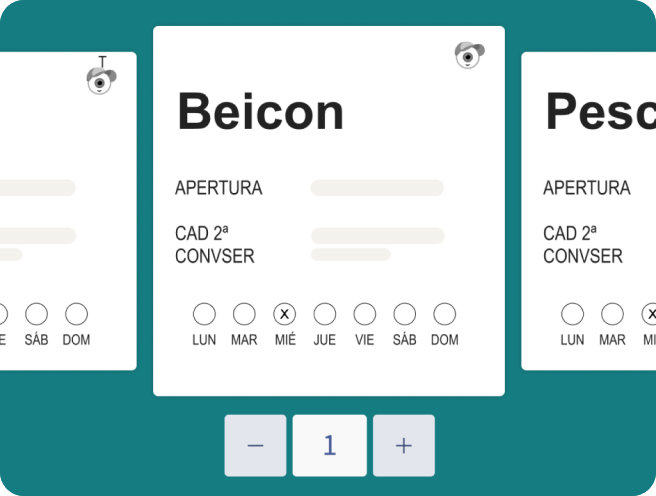
Task: Click the number field showing 1
Action: (x=329, y=445)
